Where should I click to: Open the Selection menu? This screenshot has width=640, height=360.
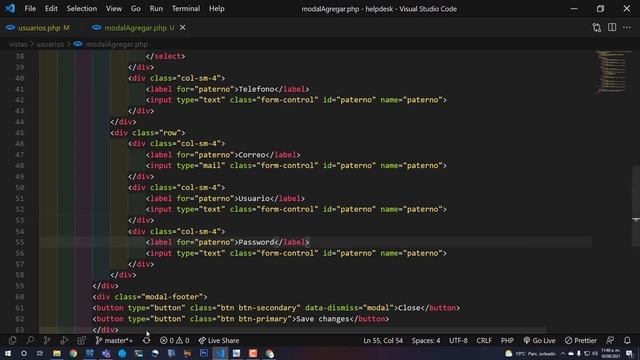(x=82, y=9)
